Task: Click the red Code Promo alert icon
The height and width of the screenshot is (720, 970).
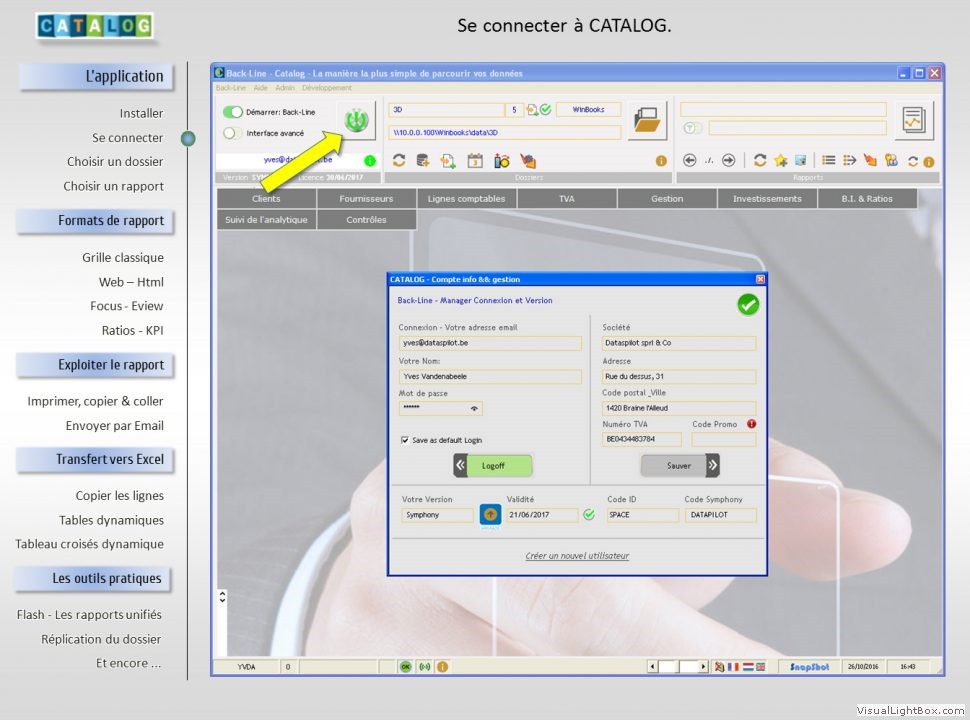Action: pyautogui.click(x=752, y=424)
